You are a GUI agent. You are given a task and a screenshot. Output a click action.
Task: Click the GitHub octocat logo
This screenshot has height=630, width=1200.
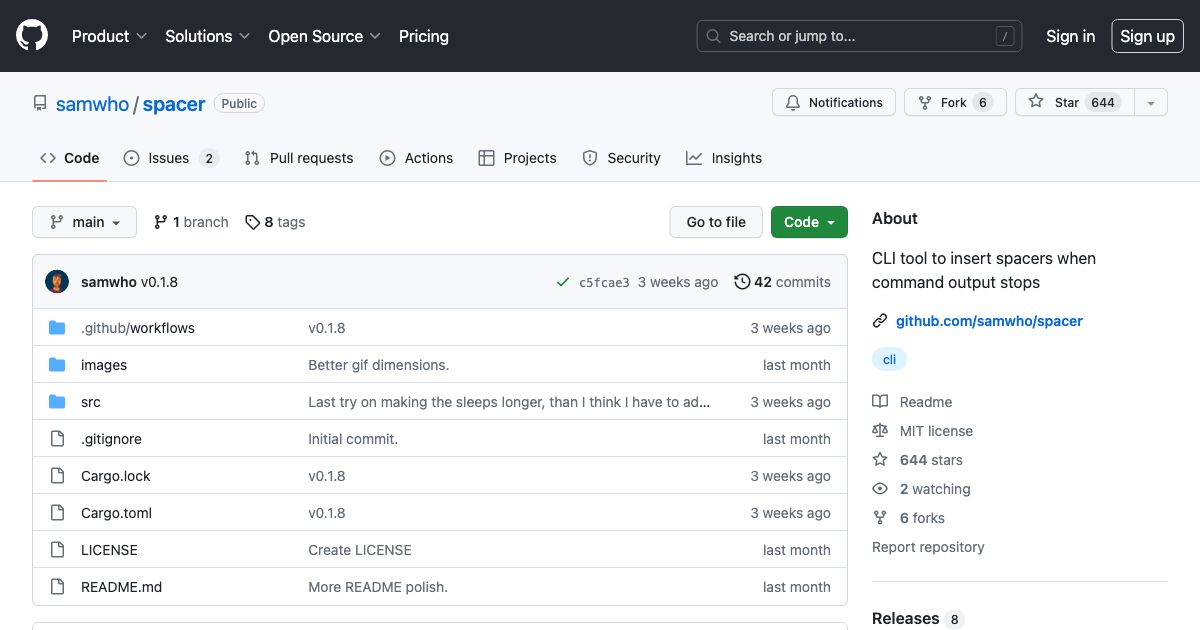[x=31, y=35]
